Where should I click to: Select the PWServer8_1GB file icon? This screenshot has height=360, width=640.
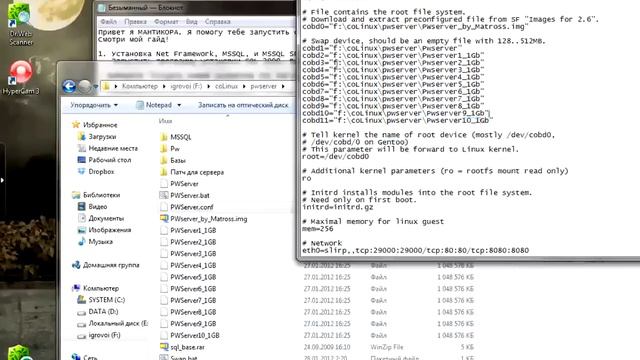point(164,312)
